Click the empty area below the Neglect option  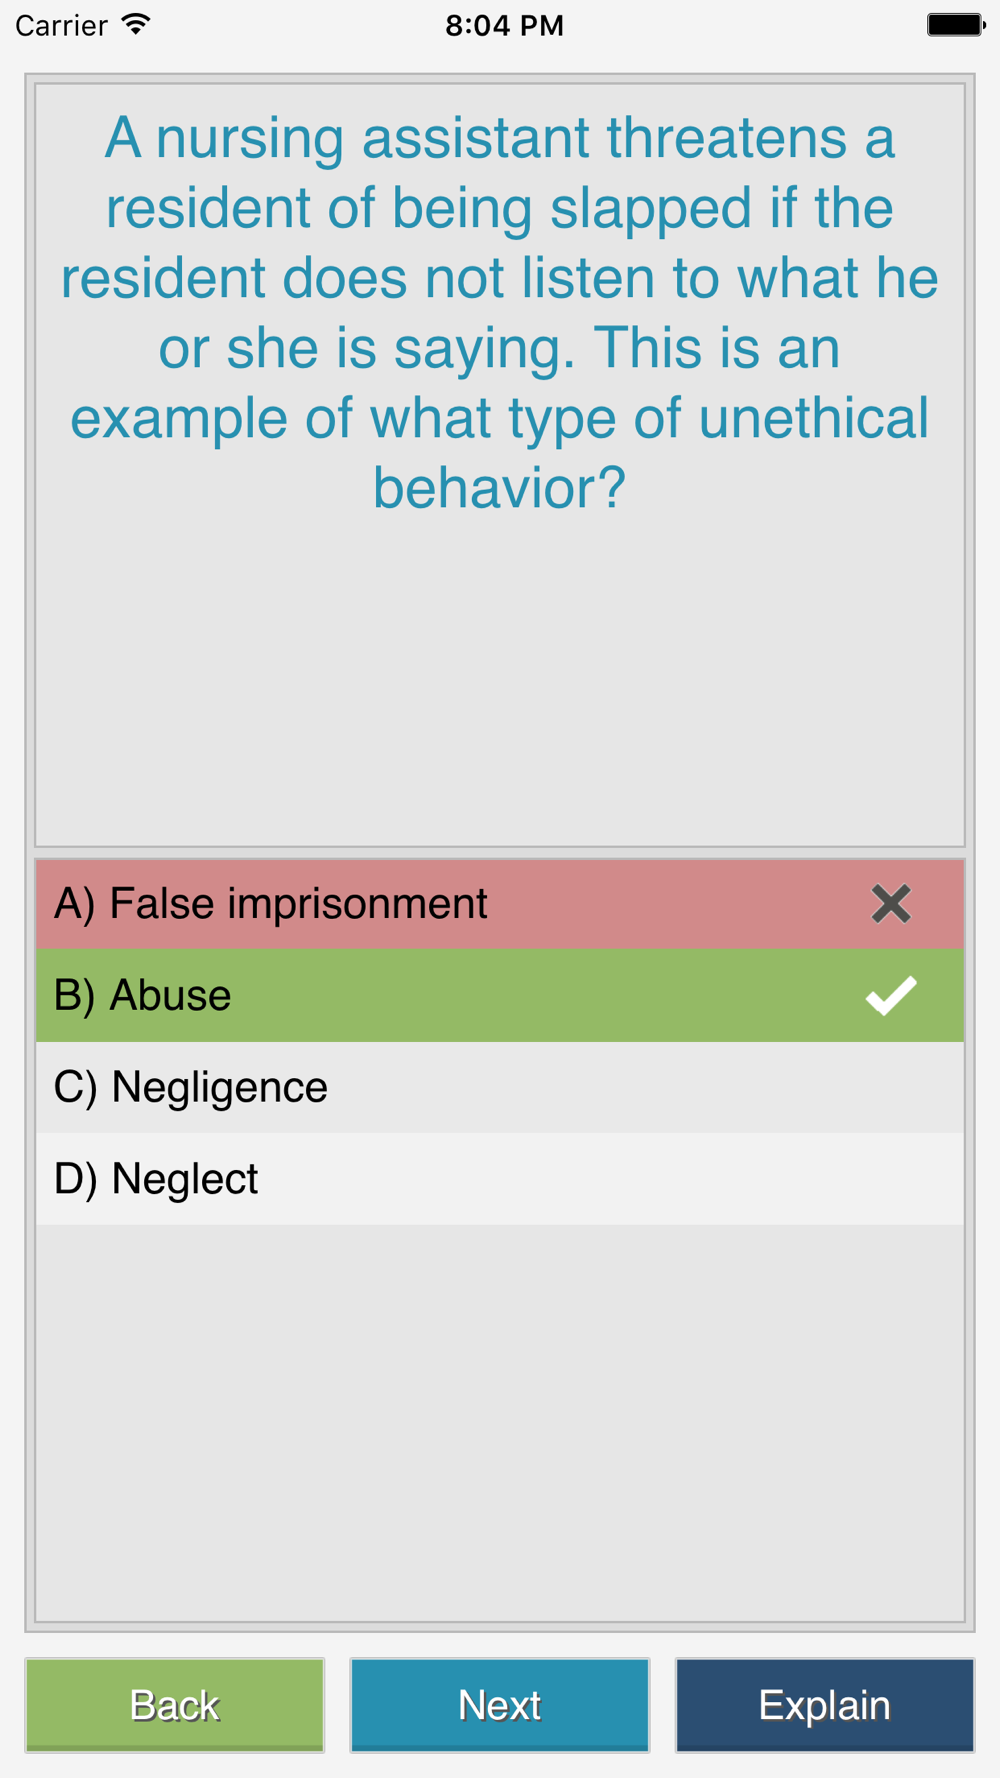500,1420
